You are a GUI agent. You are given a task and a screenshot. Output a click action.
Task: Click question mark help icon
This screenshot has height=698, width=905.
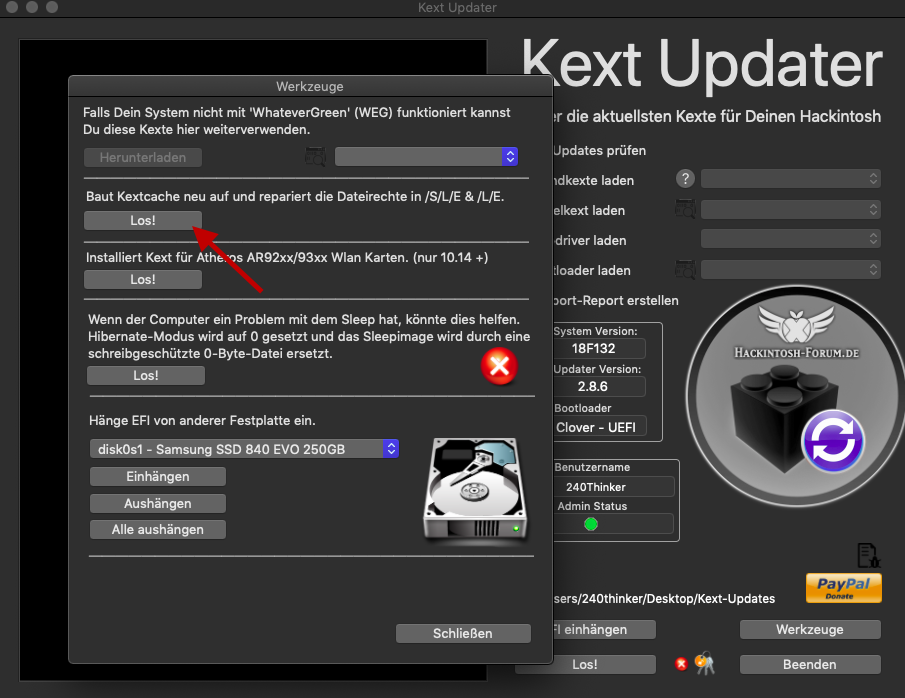point(685,179)
